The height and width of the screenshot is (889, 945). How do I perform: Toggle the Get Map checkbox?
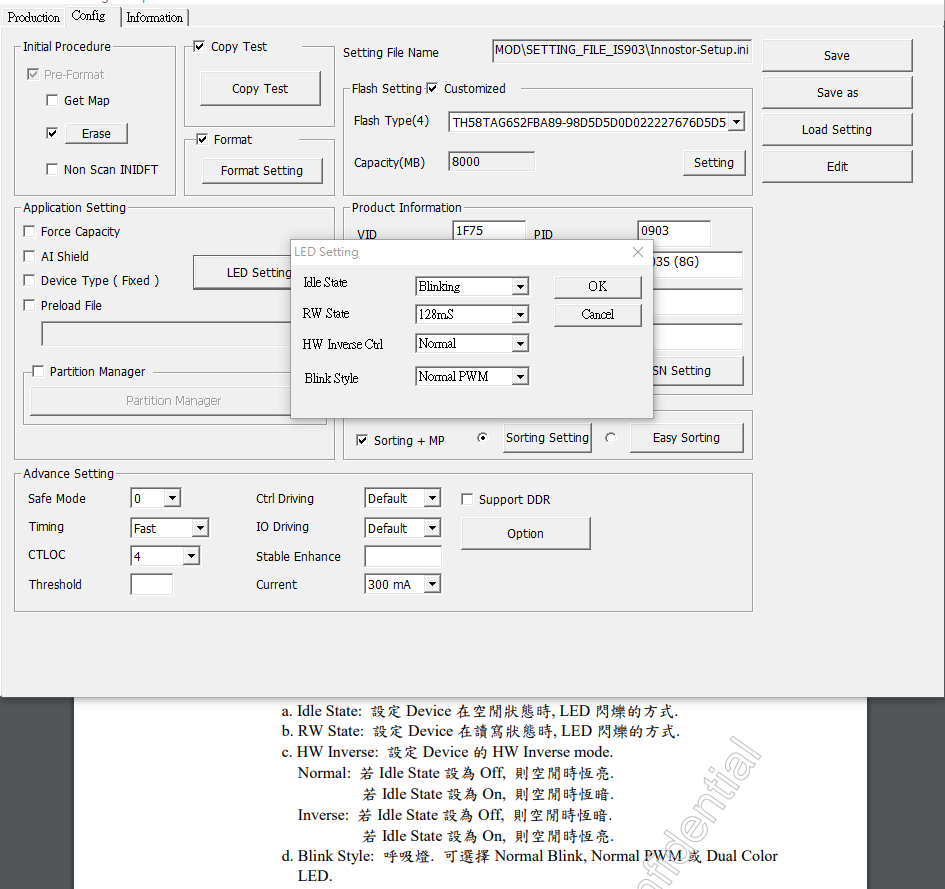click(x=52, y=100)
